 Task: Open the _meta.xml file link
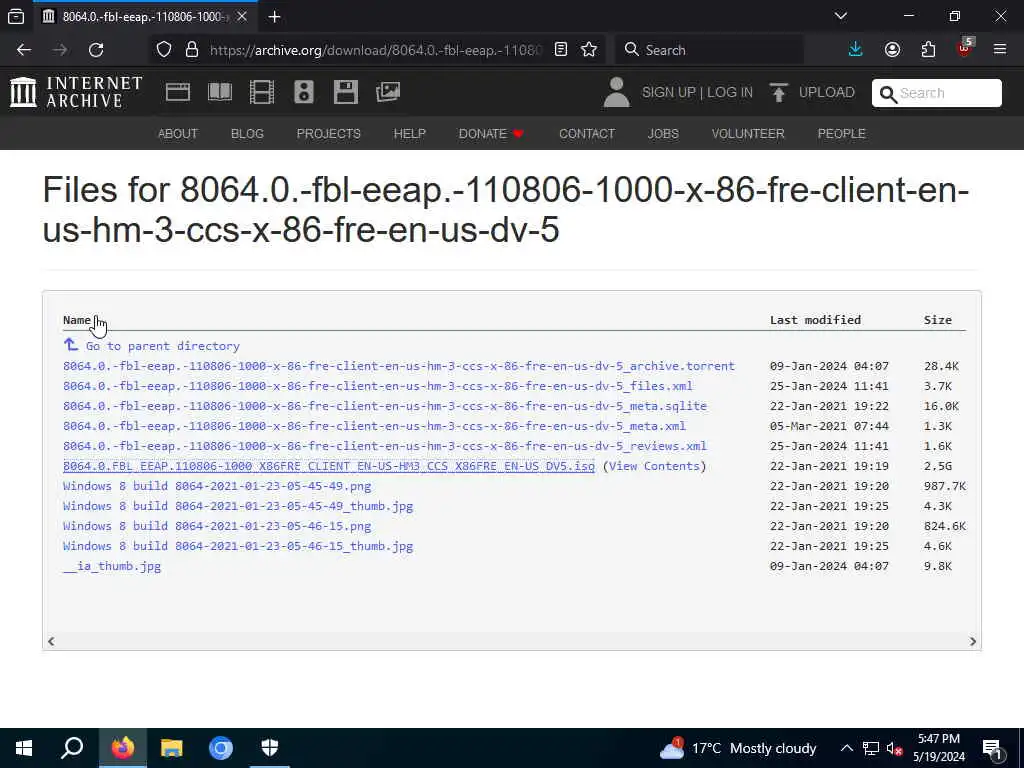tap(374, 426)
